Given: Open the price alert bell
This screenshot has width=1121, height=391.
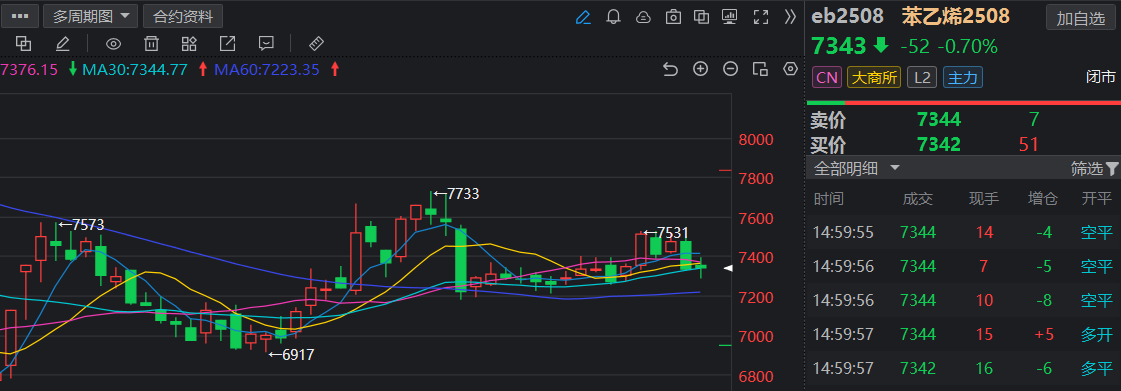Looking at the screenshot, I should click(x=613, y=16).
